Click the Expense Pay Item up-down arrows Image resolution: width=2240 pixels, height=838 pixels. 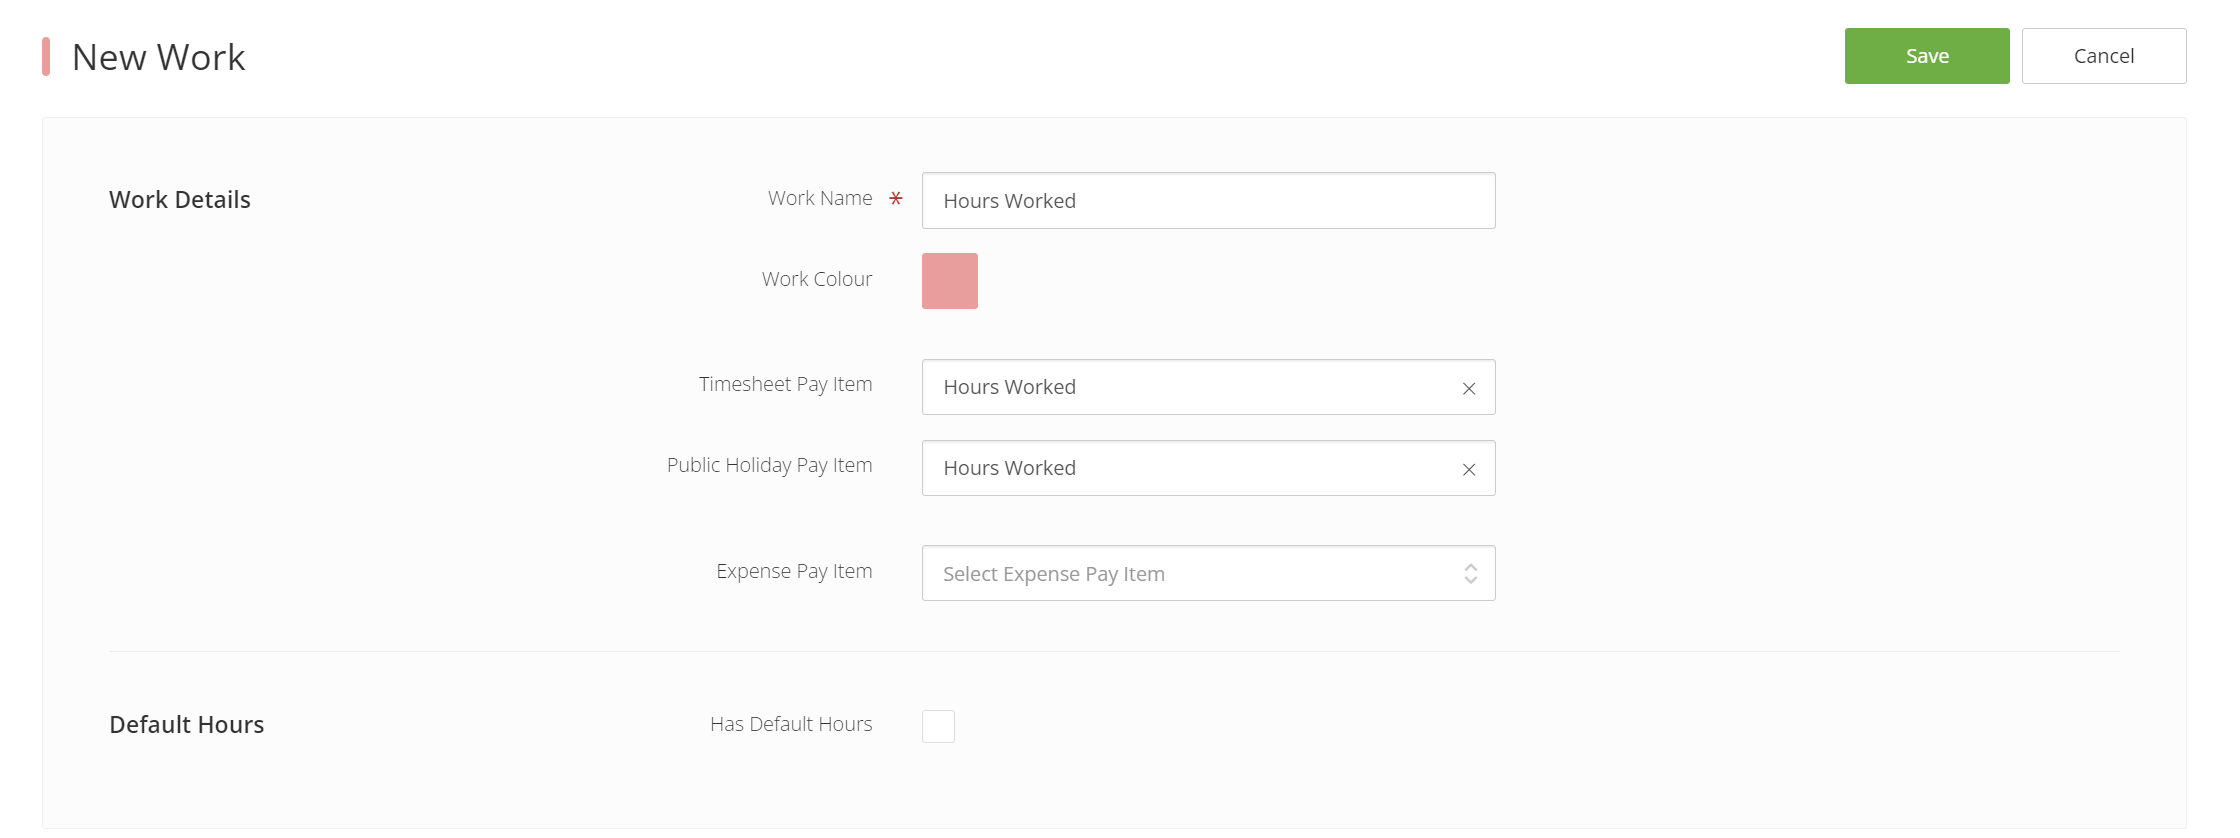(1470, 573)
